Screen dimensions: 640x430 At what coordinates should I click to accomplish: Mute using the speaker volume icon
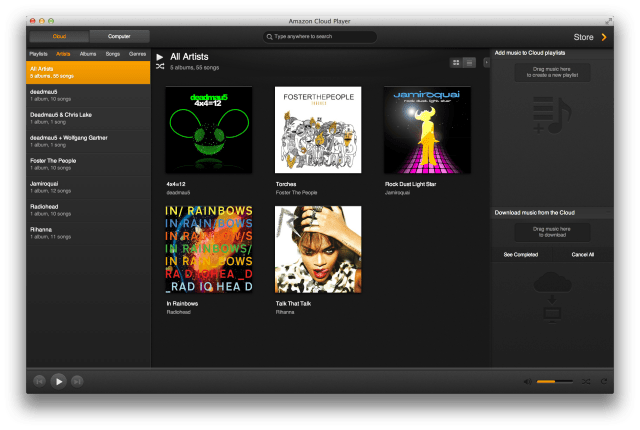(527, 381)
